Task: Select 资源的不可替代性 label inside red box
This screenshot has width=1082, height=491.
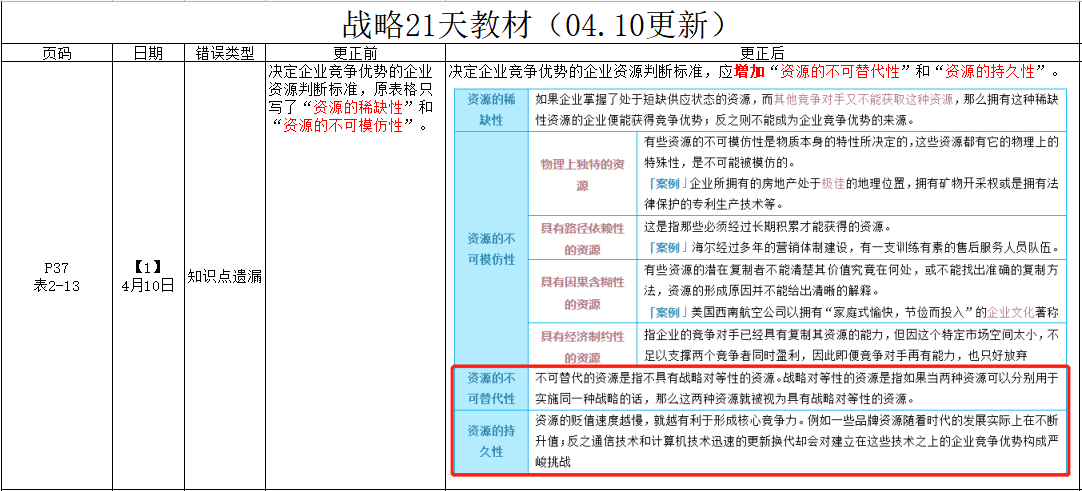Action: point(491,389)
